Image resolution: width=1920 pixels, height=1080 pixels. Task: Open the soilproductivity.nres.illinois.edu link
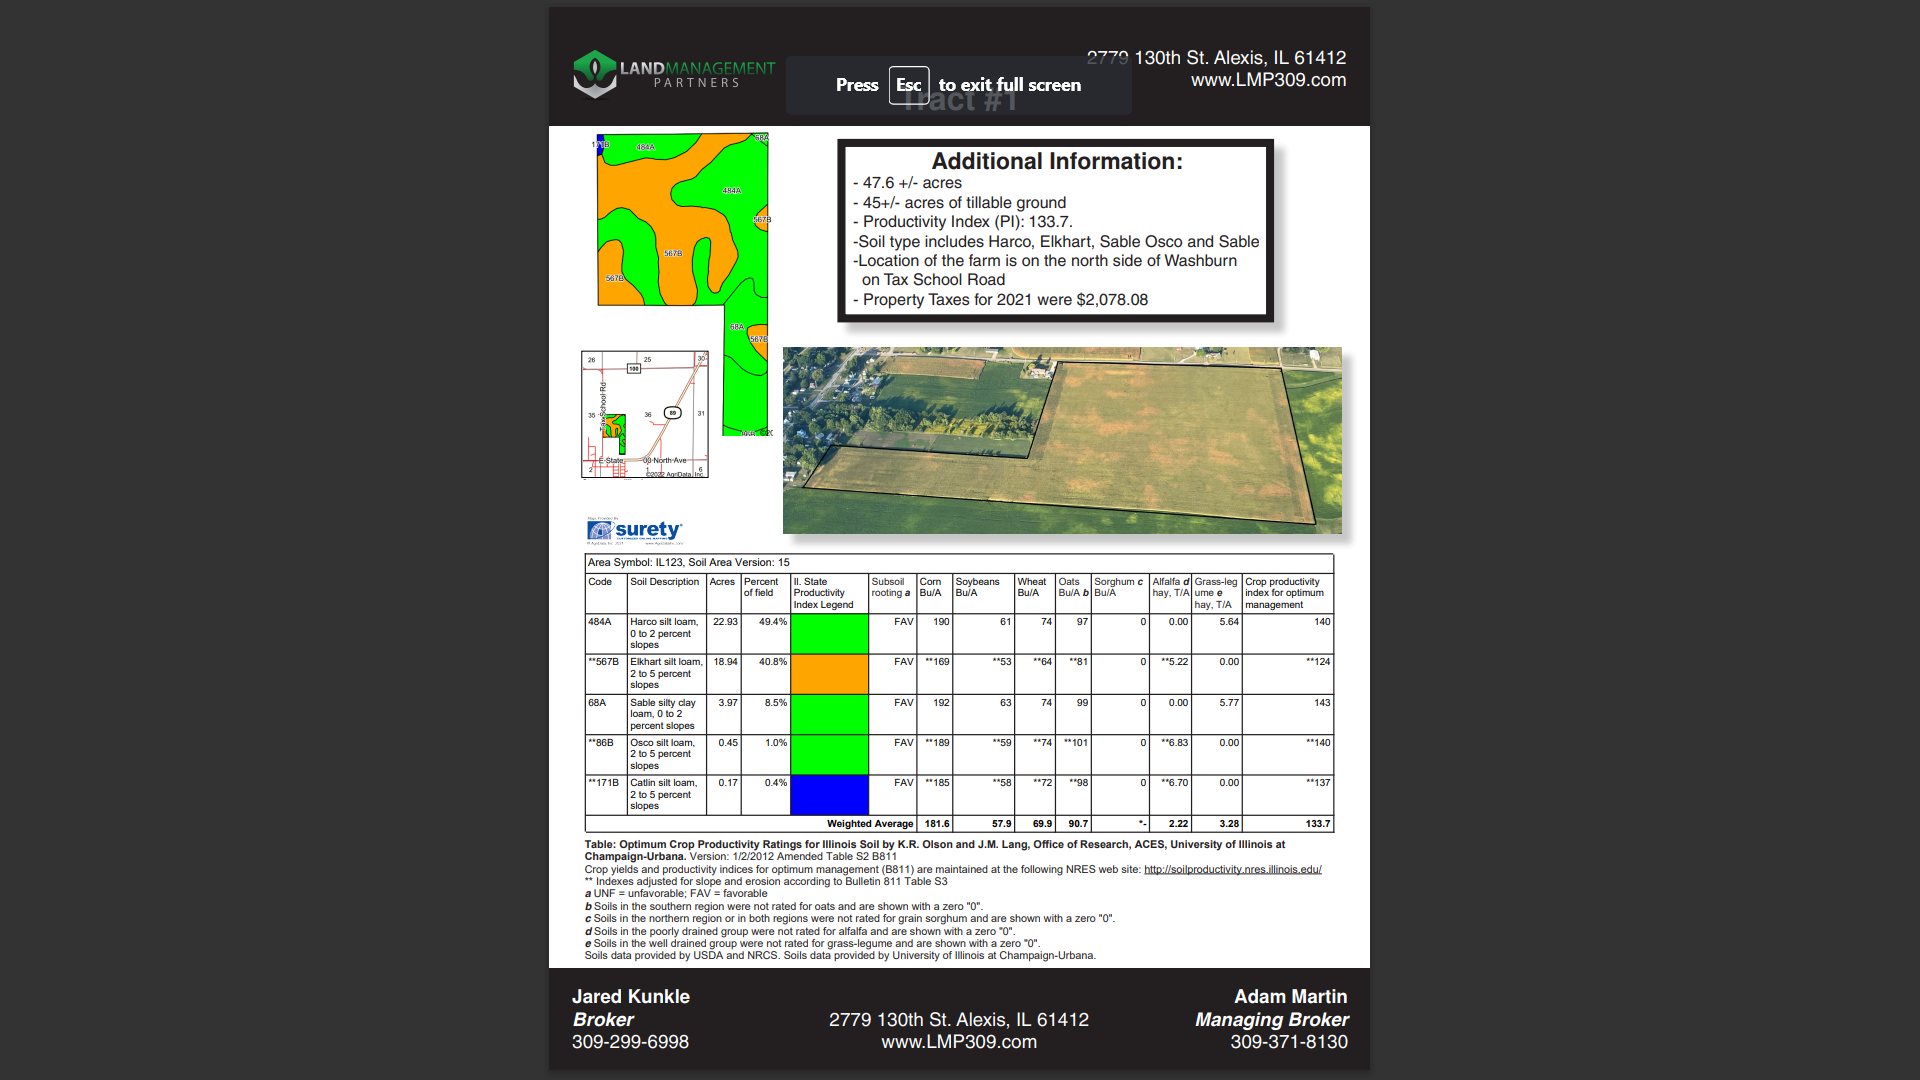pyautogui.click(x=1232, y=869)
